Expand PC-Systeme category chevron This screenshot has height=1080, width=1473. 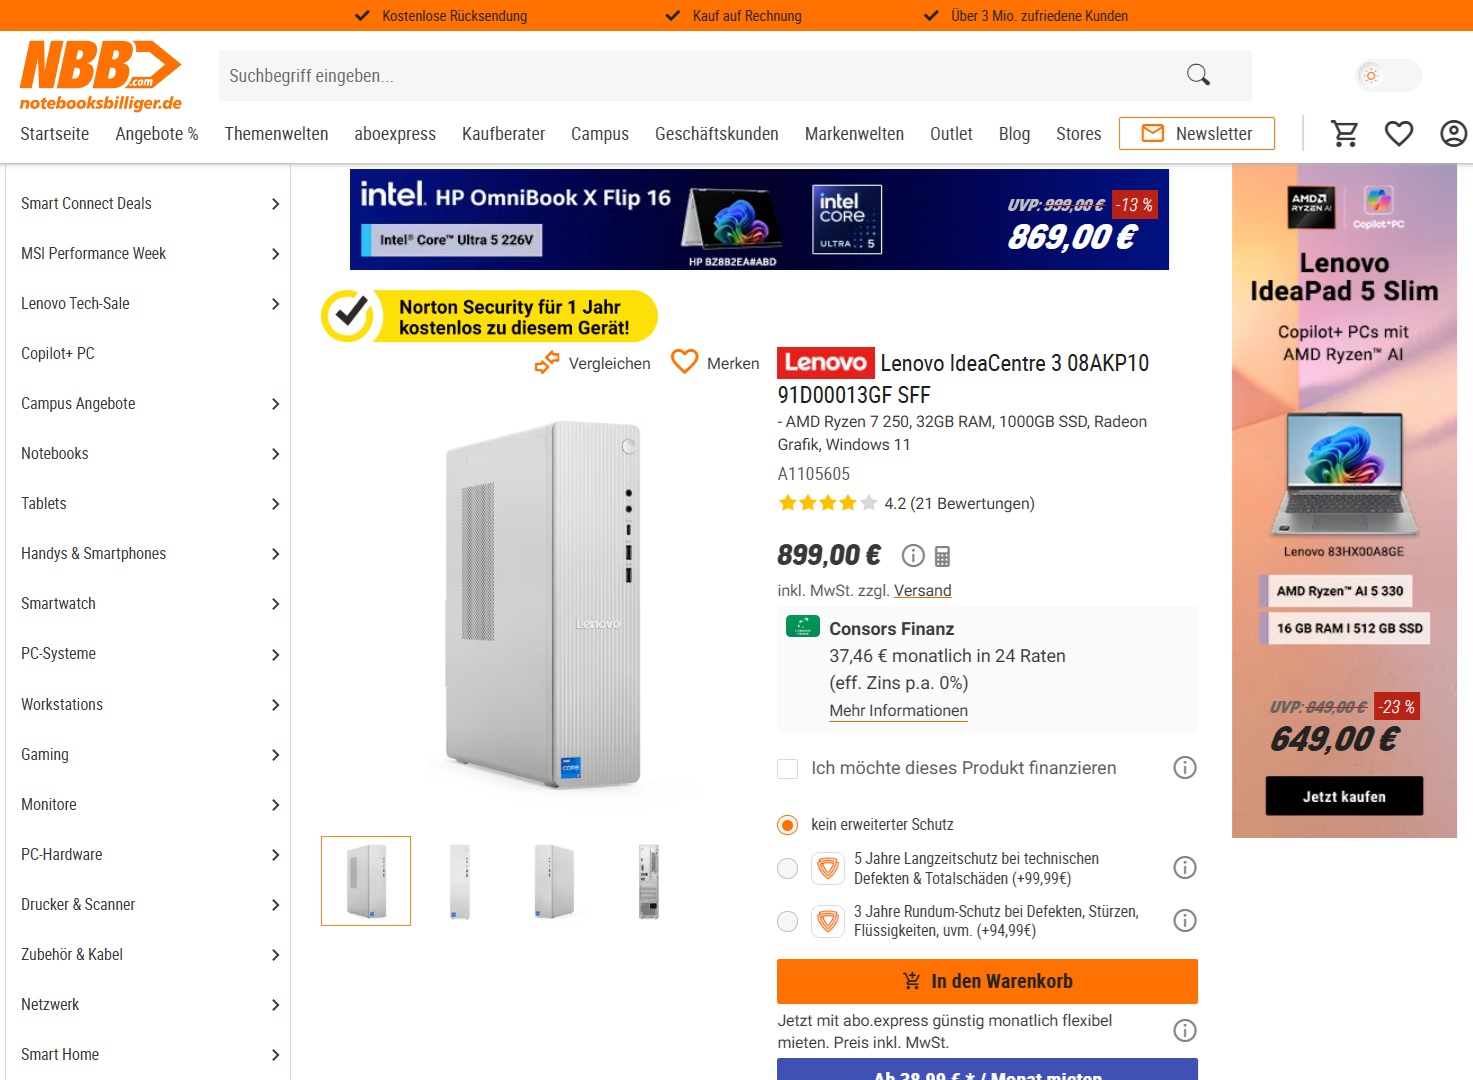tap(275, 655)
